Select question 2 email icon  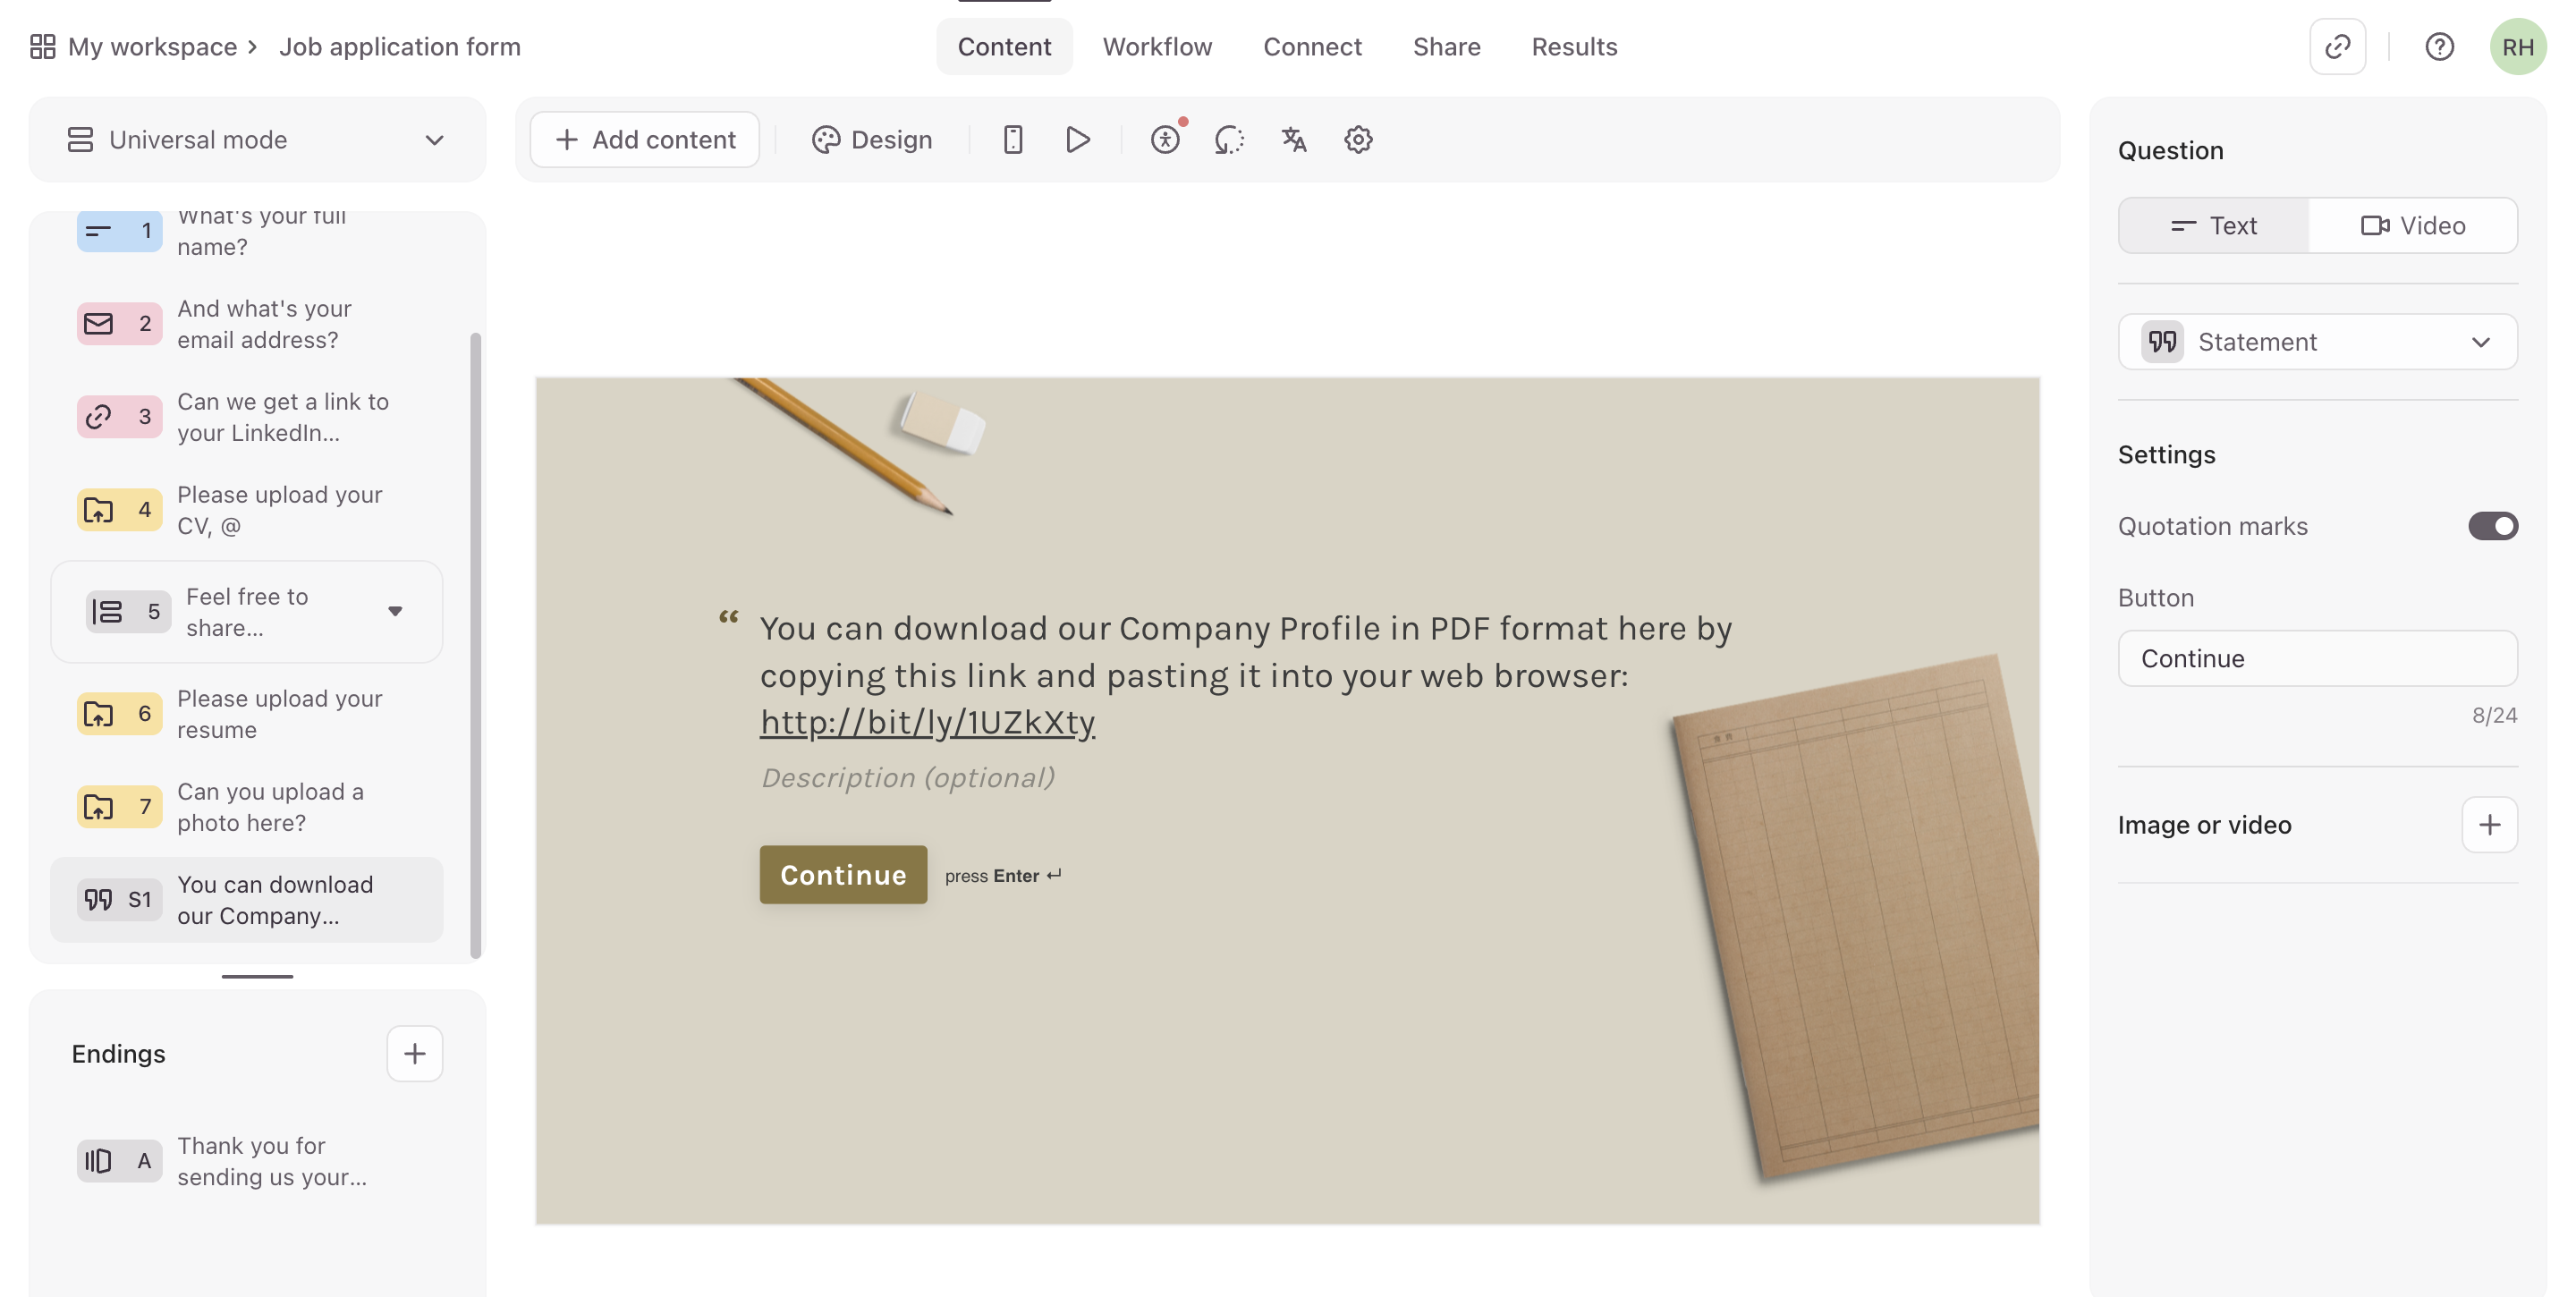(119, 324)
